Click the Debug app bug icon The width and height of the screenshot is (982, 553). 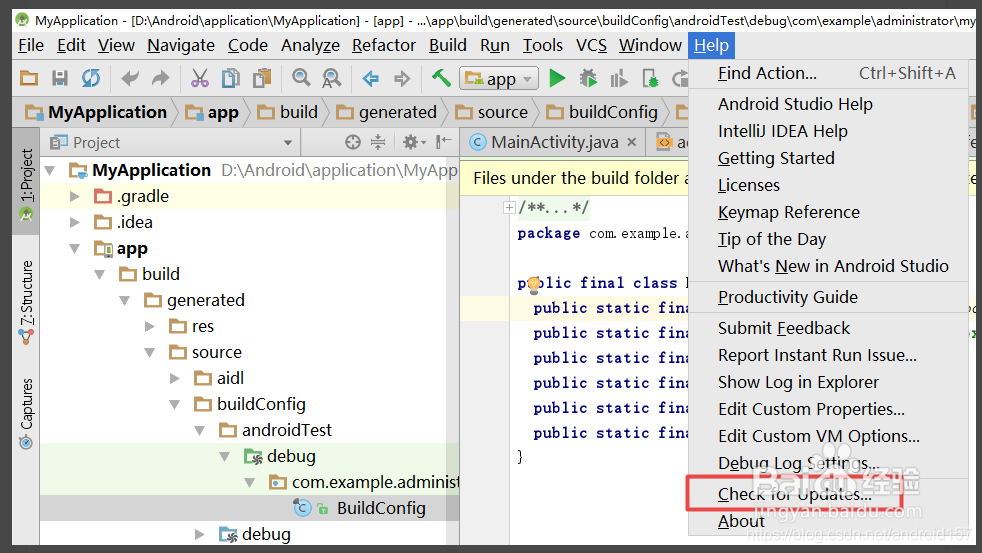coord(588,78)
